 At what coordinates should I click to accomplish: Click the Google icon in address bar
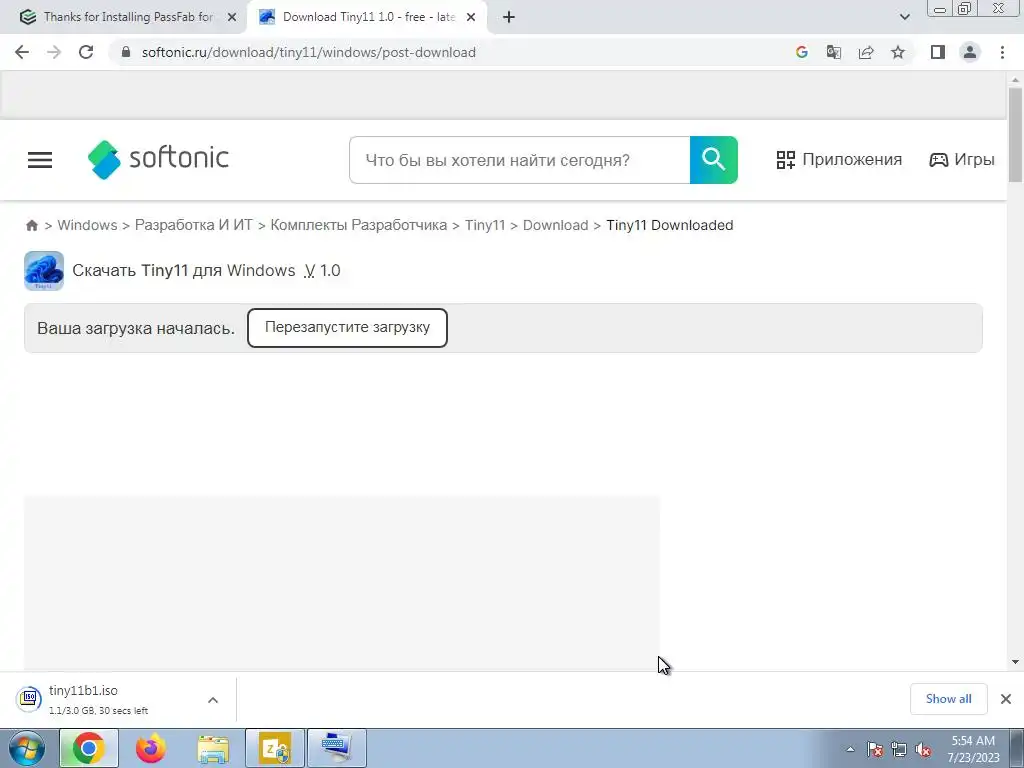tap(801, 52)
